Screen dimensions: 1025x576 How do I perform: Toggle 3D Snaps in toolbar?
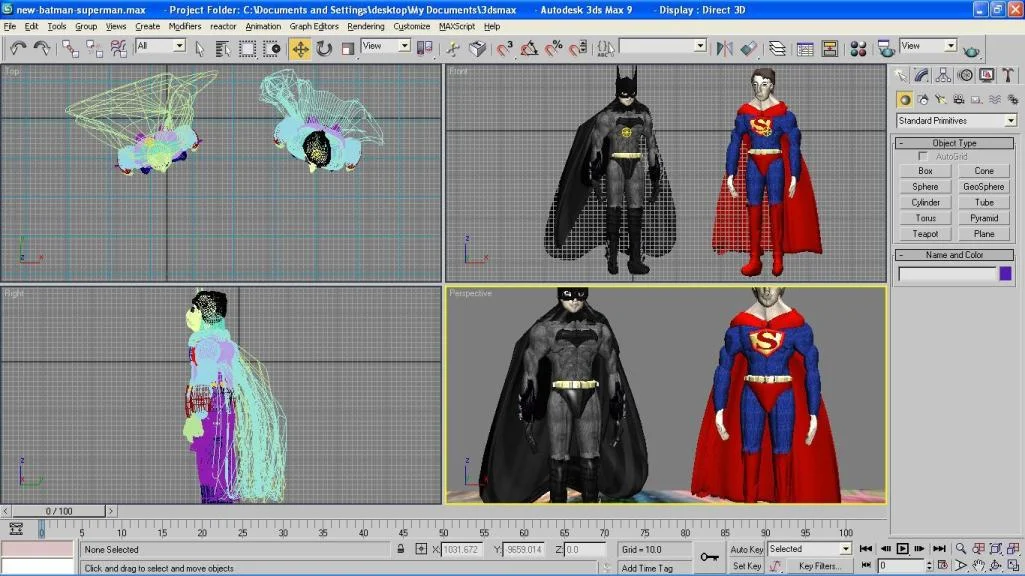[x=504, y=48]
